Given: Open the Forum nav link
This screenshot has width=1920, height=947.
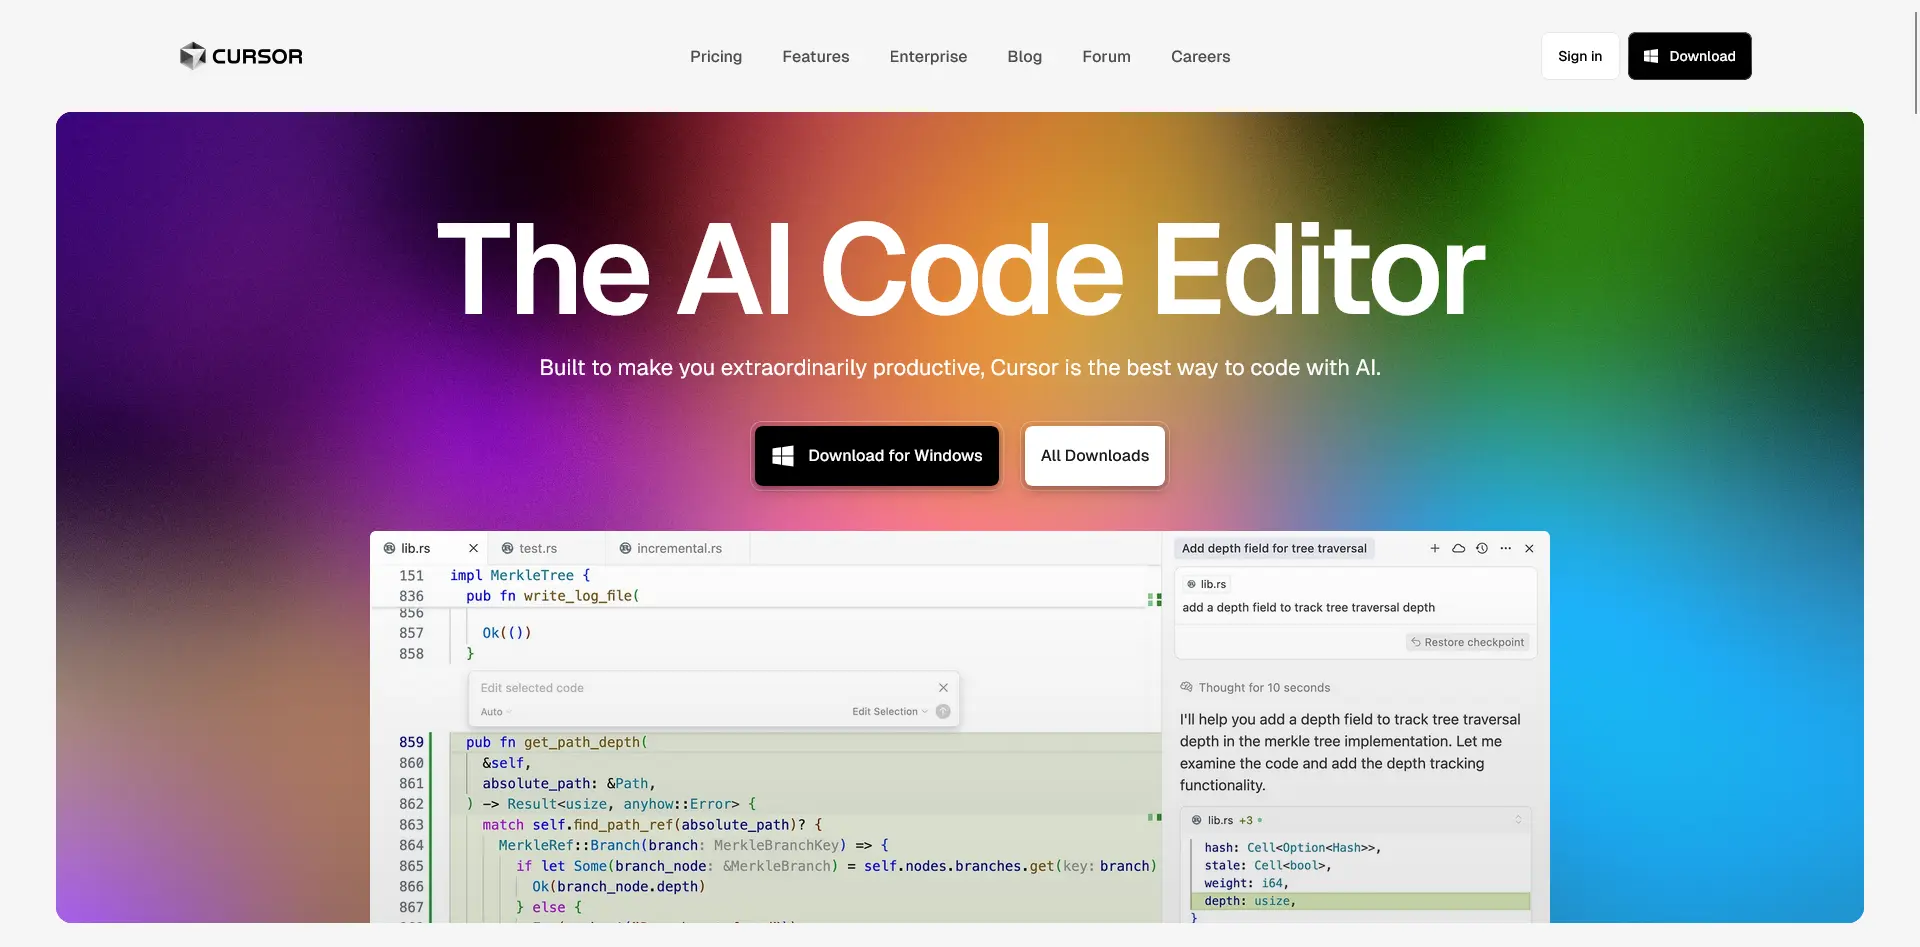Looking at the screenshot, I should point(1106,56).
